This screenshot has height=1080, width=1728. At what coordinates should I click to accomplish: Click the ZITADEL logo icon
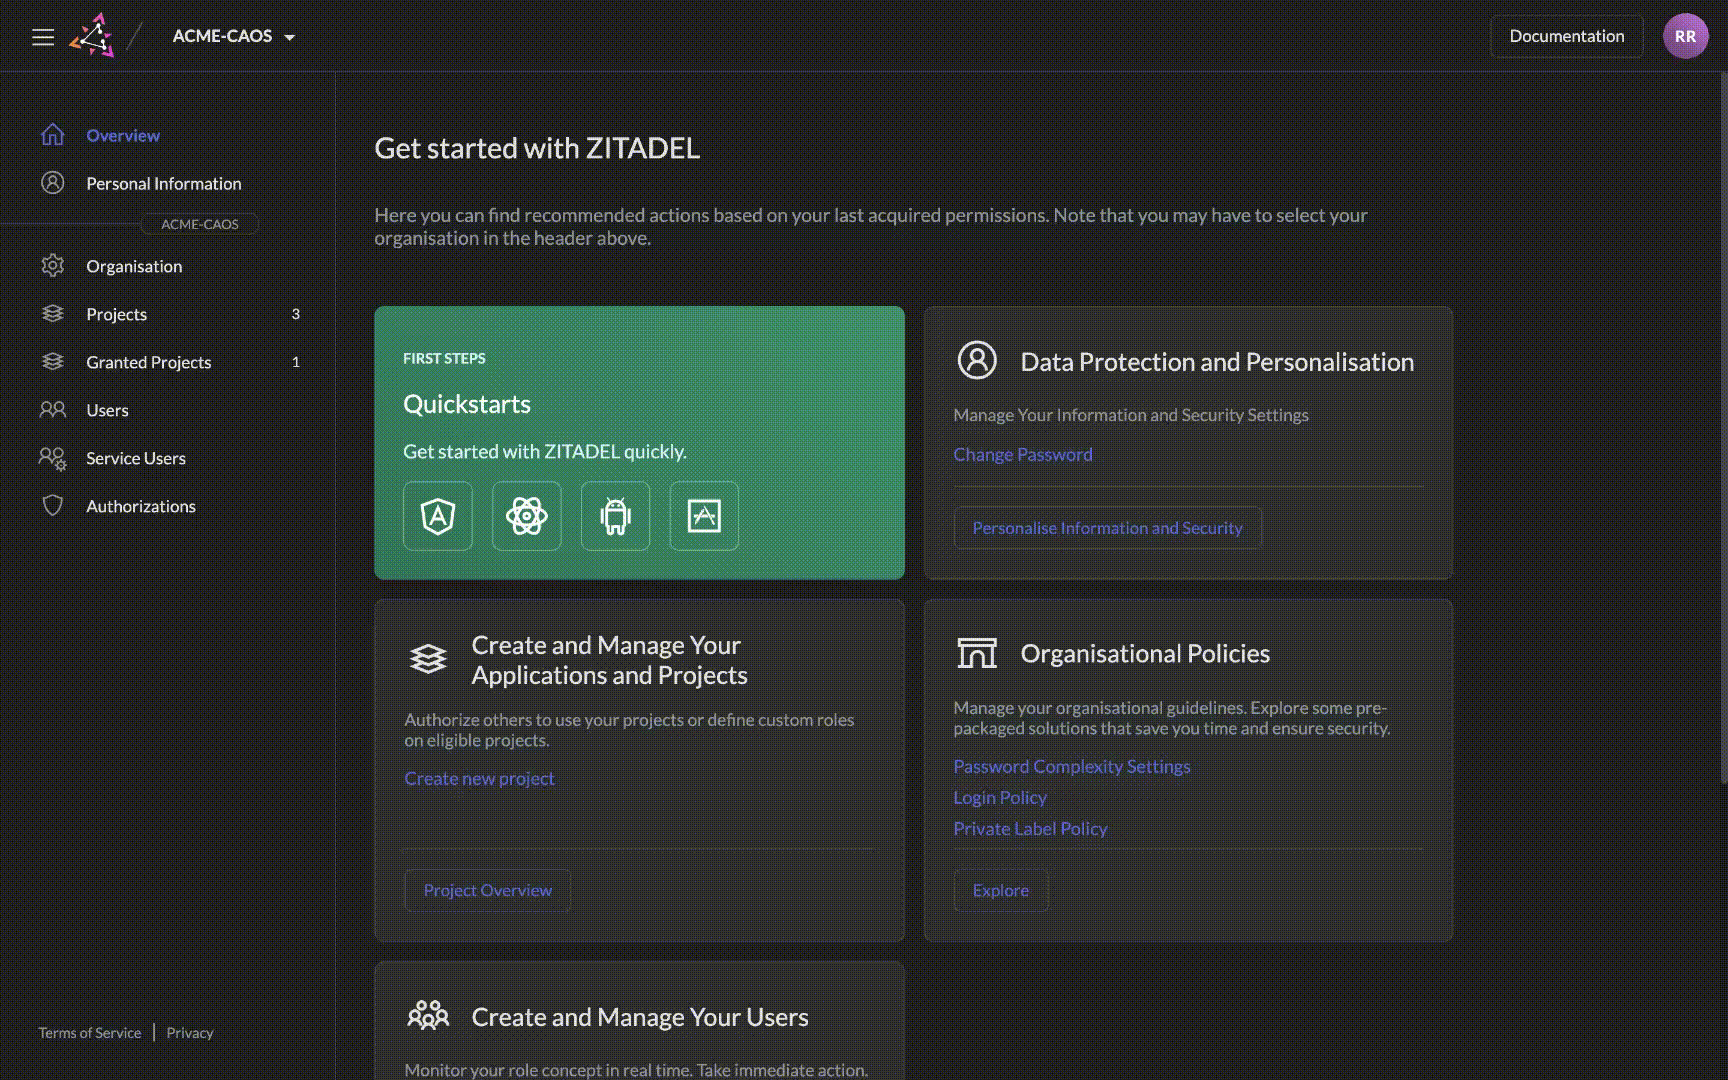[x=92, y=36]
